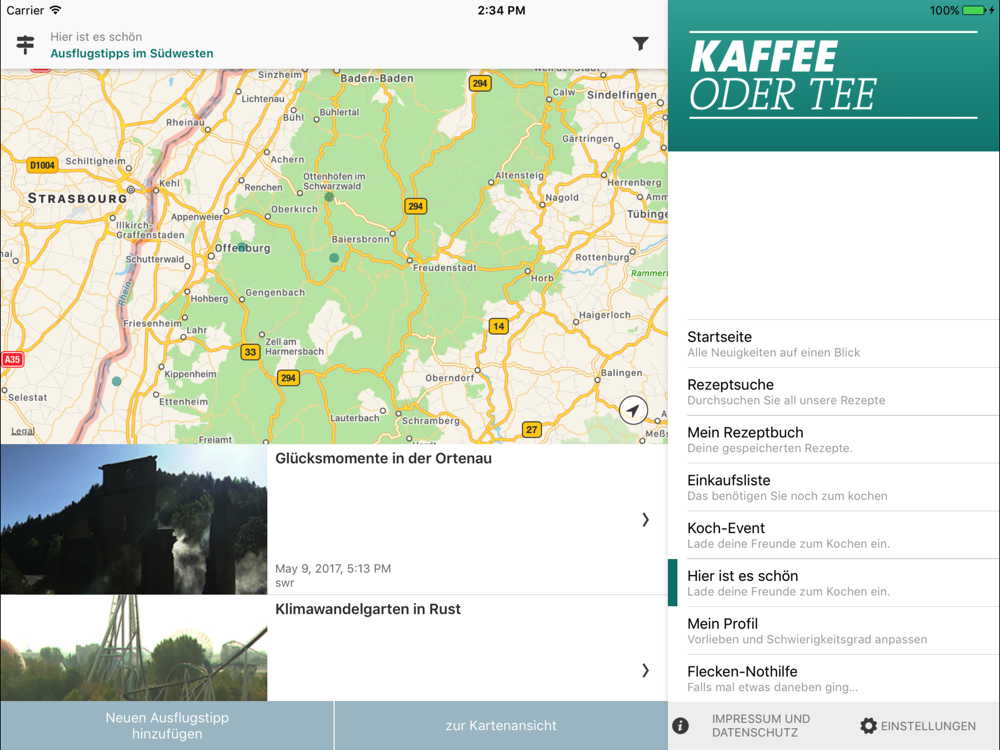Tap zur Kartenansicht button
The image size is (1000, 750).
click(501, 726)
